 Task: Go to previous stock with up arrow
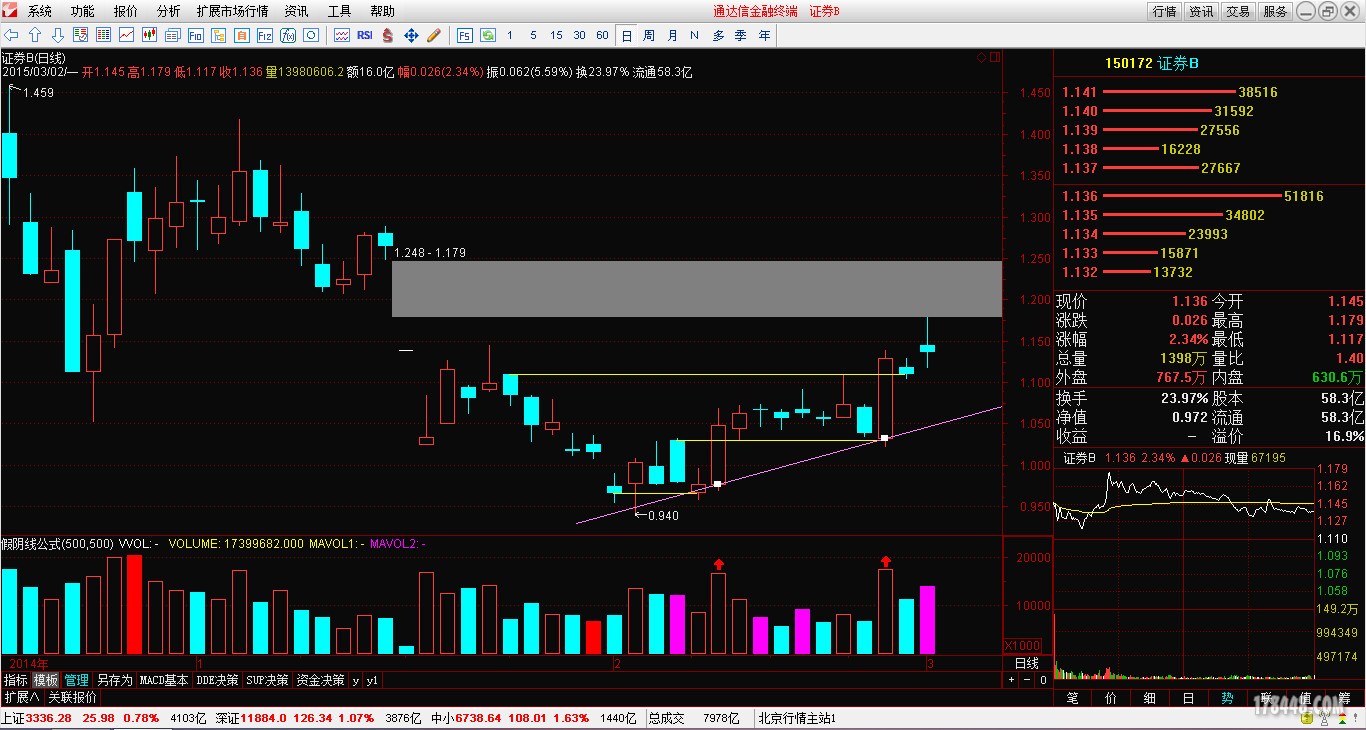(35, 35)
